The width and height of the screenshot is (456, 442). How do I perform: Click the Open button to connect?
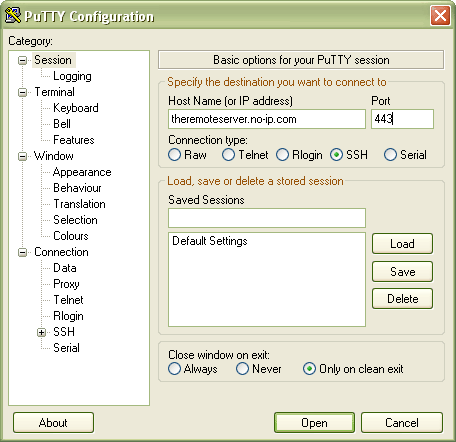coord(314,423)
